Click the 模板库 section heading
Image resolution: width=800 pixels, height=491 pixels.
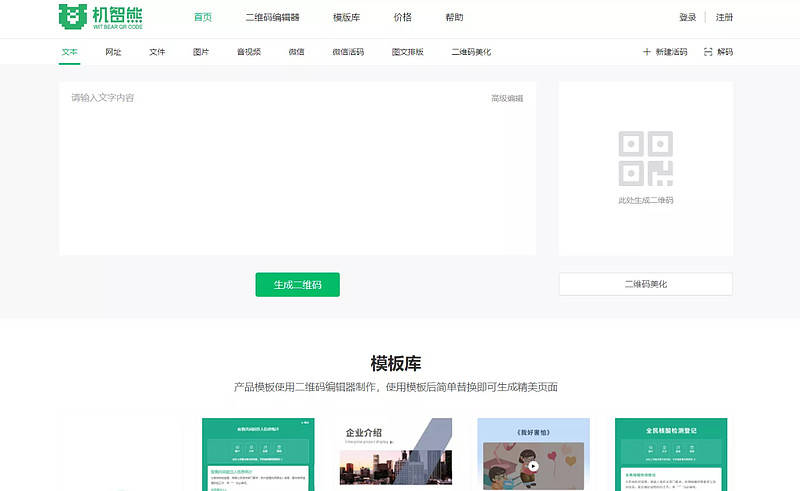396,363
